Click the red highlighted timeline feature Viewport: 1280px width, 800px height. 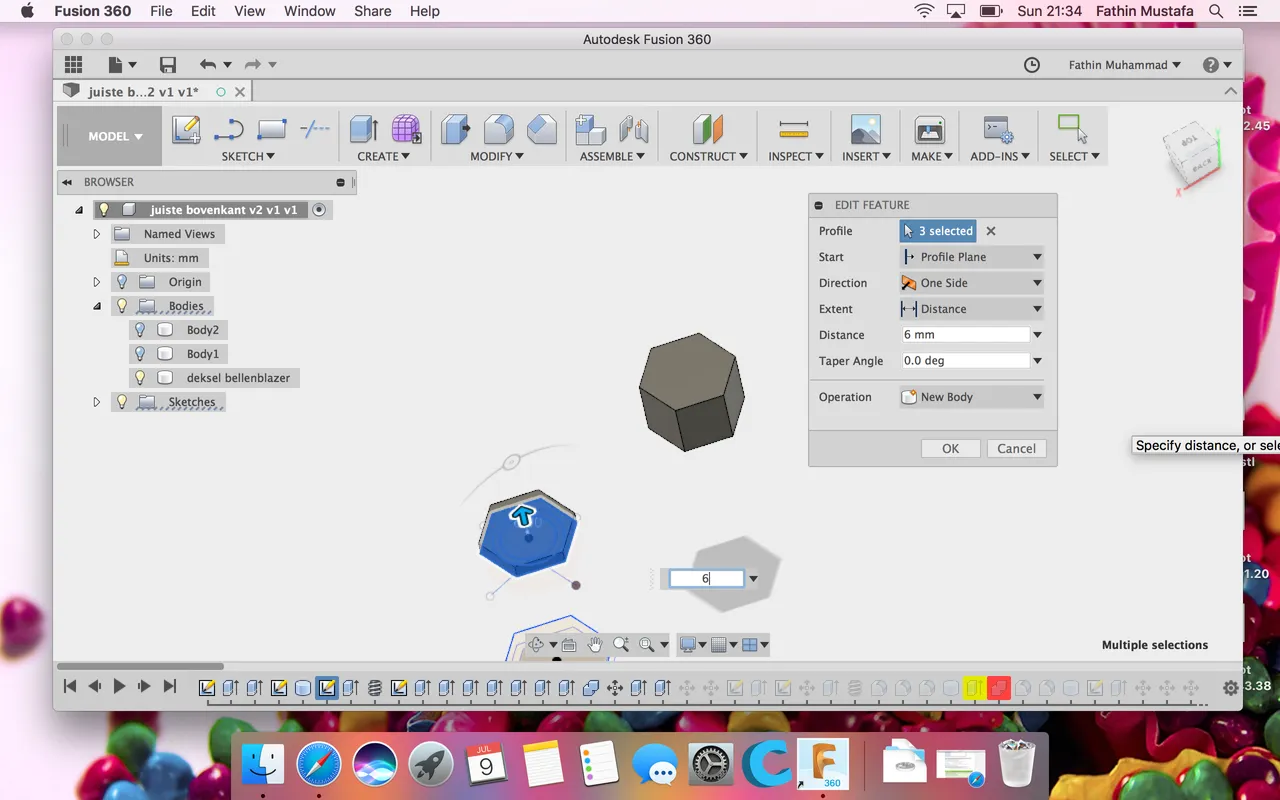click(998, 688)
